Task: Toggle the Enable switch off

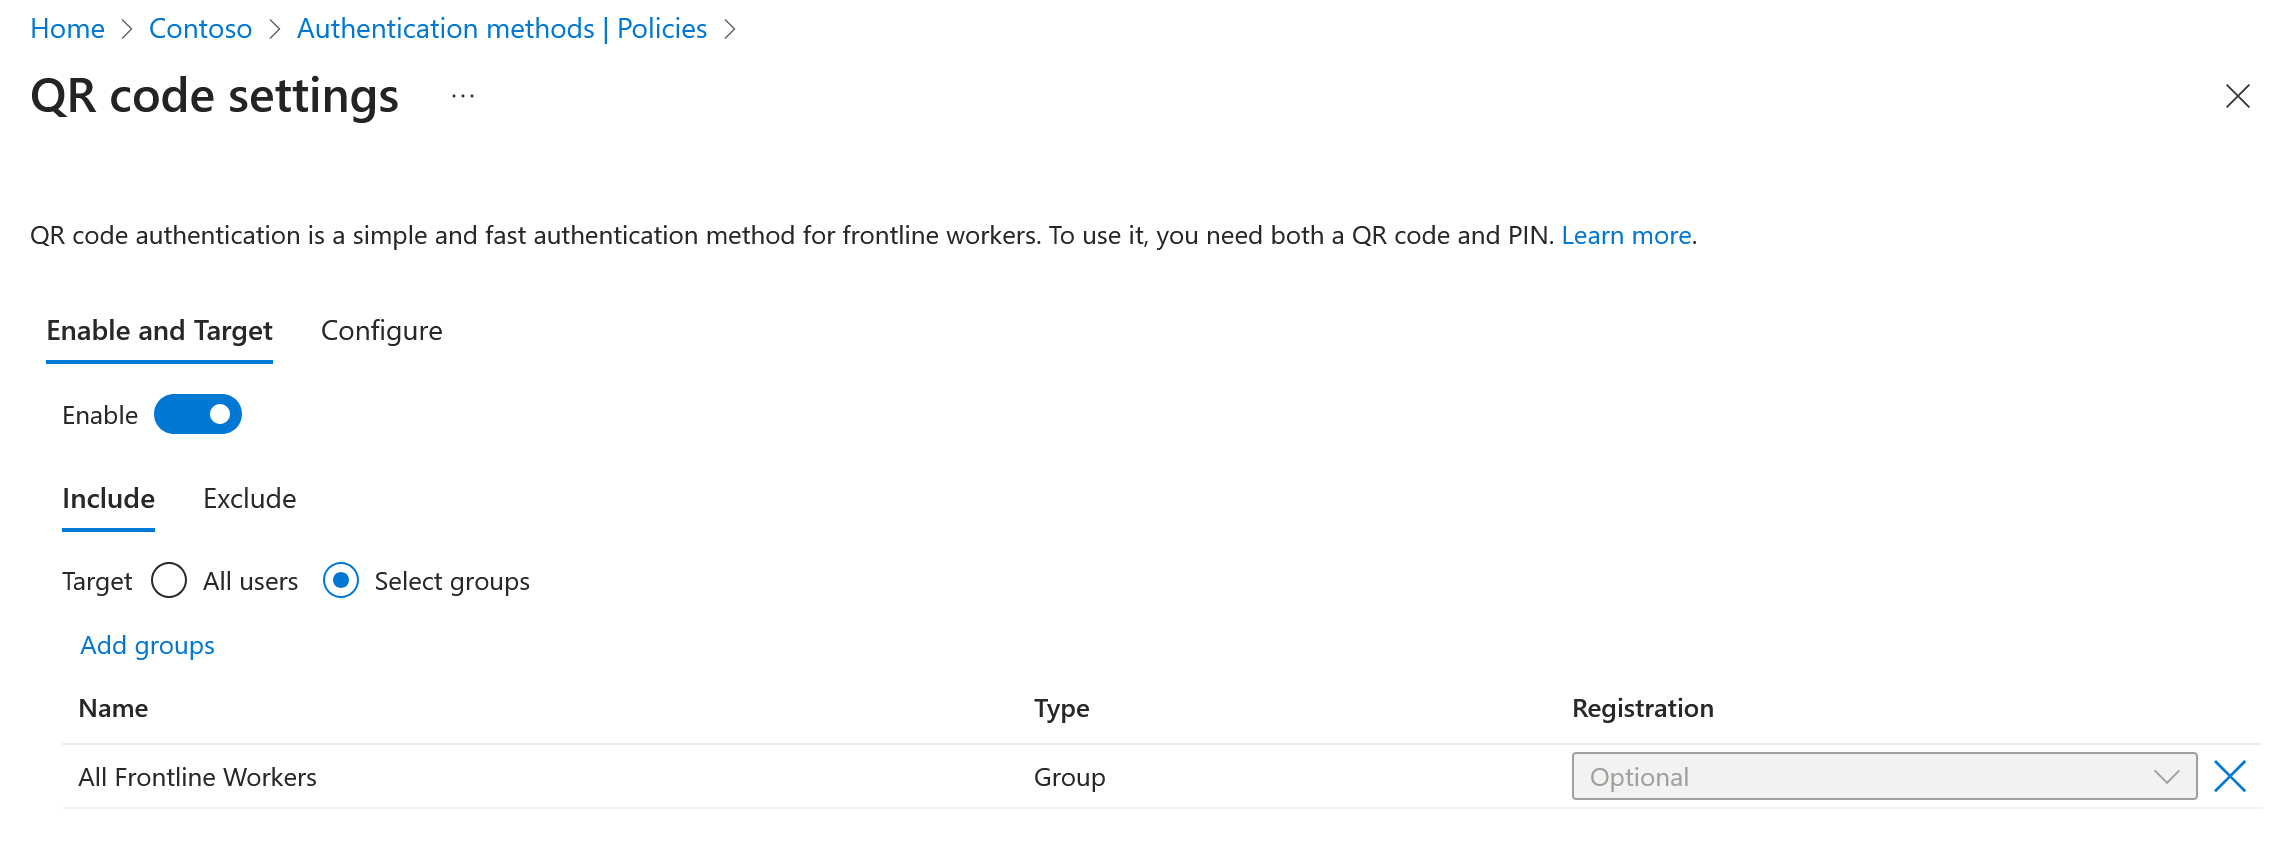Action: 198,414
